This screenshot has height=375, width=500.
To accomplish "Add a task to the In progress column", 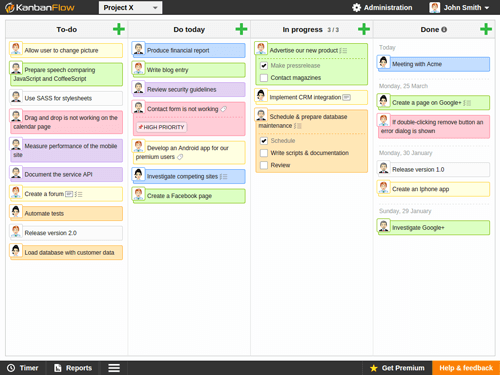I will pyautogui.click(x=364, y=29).
